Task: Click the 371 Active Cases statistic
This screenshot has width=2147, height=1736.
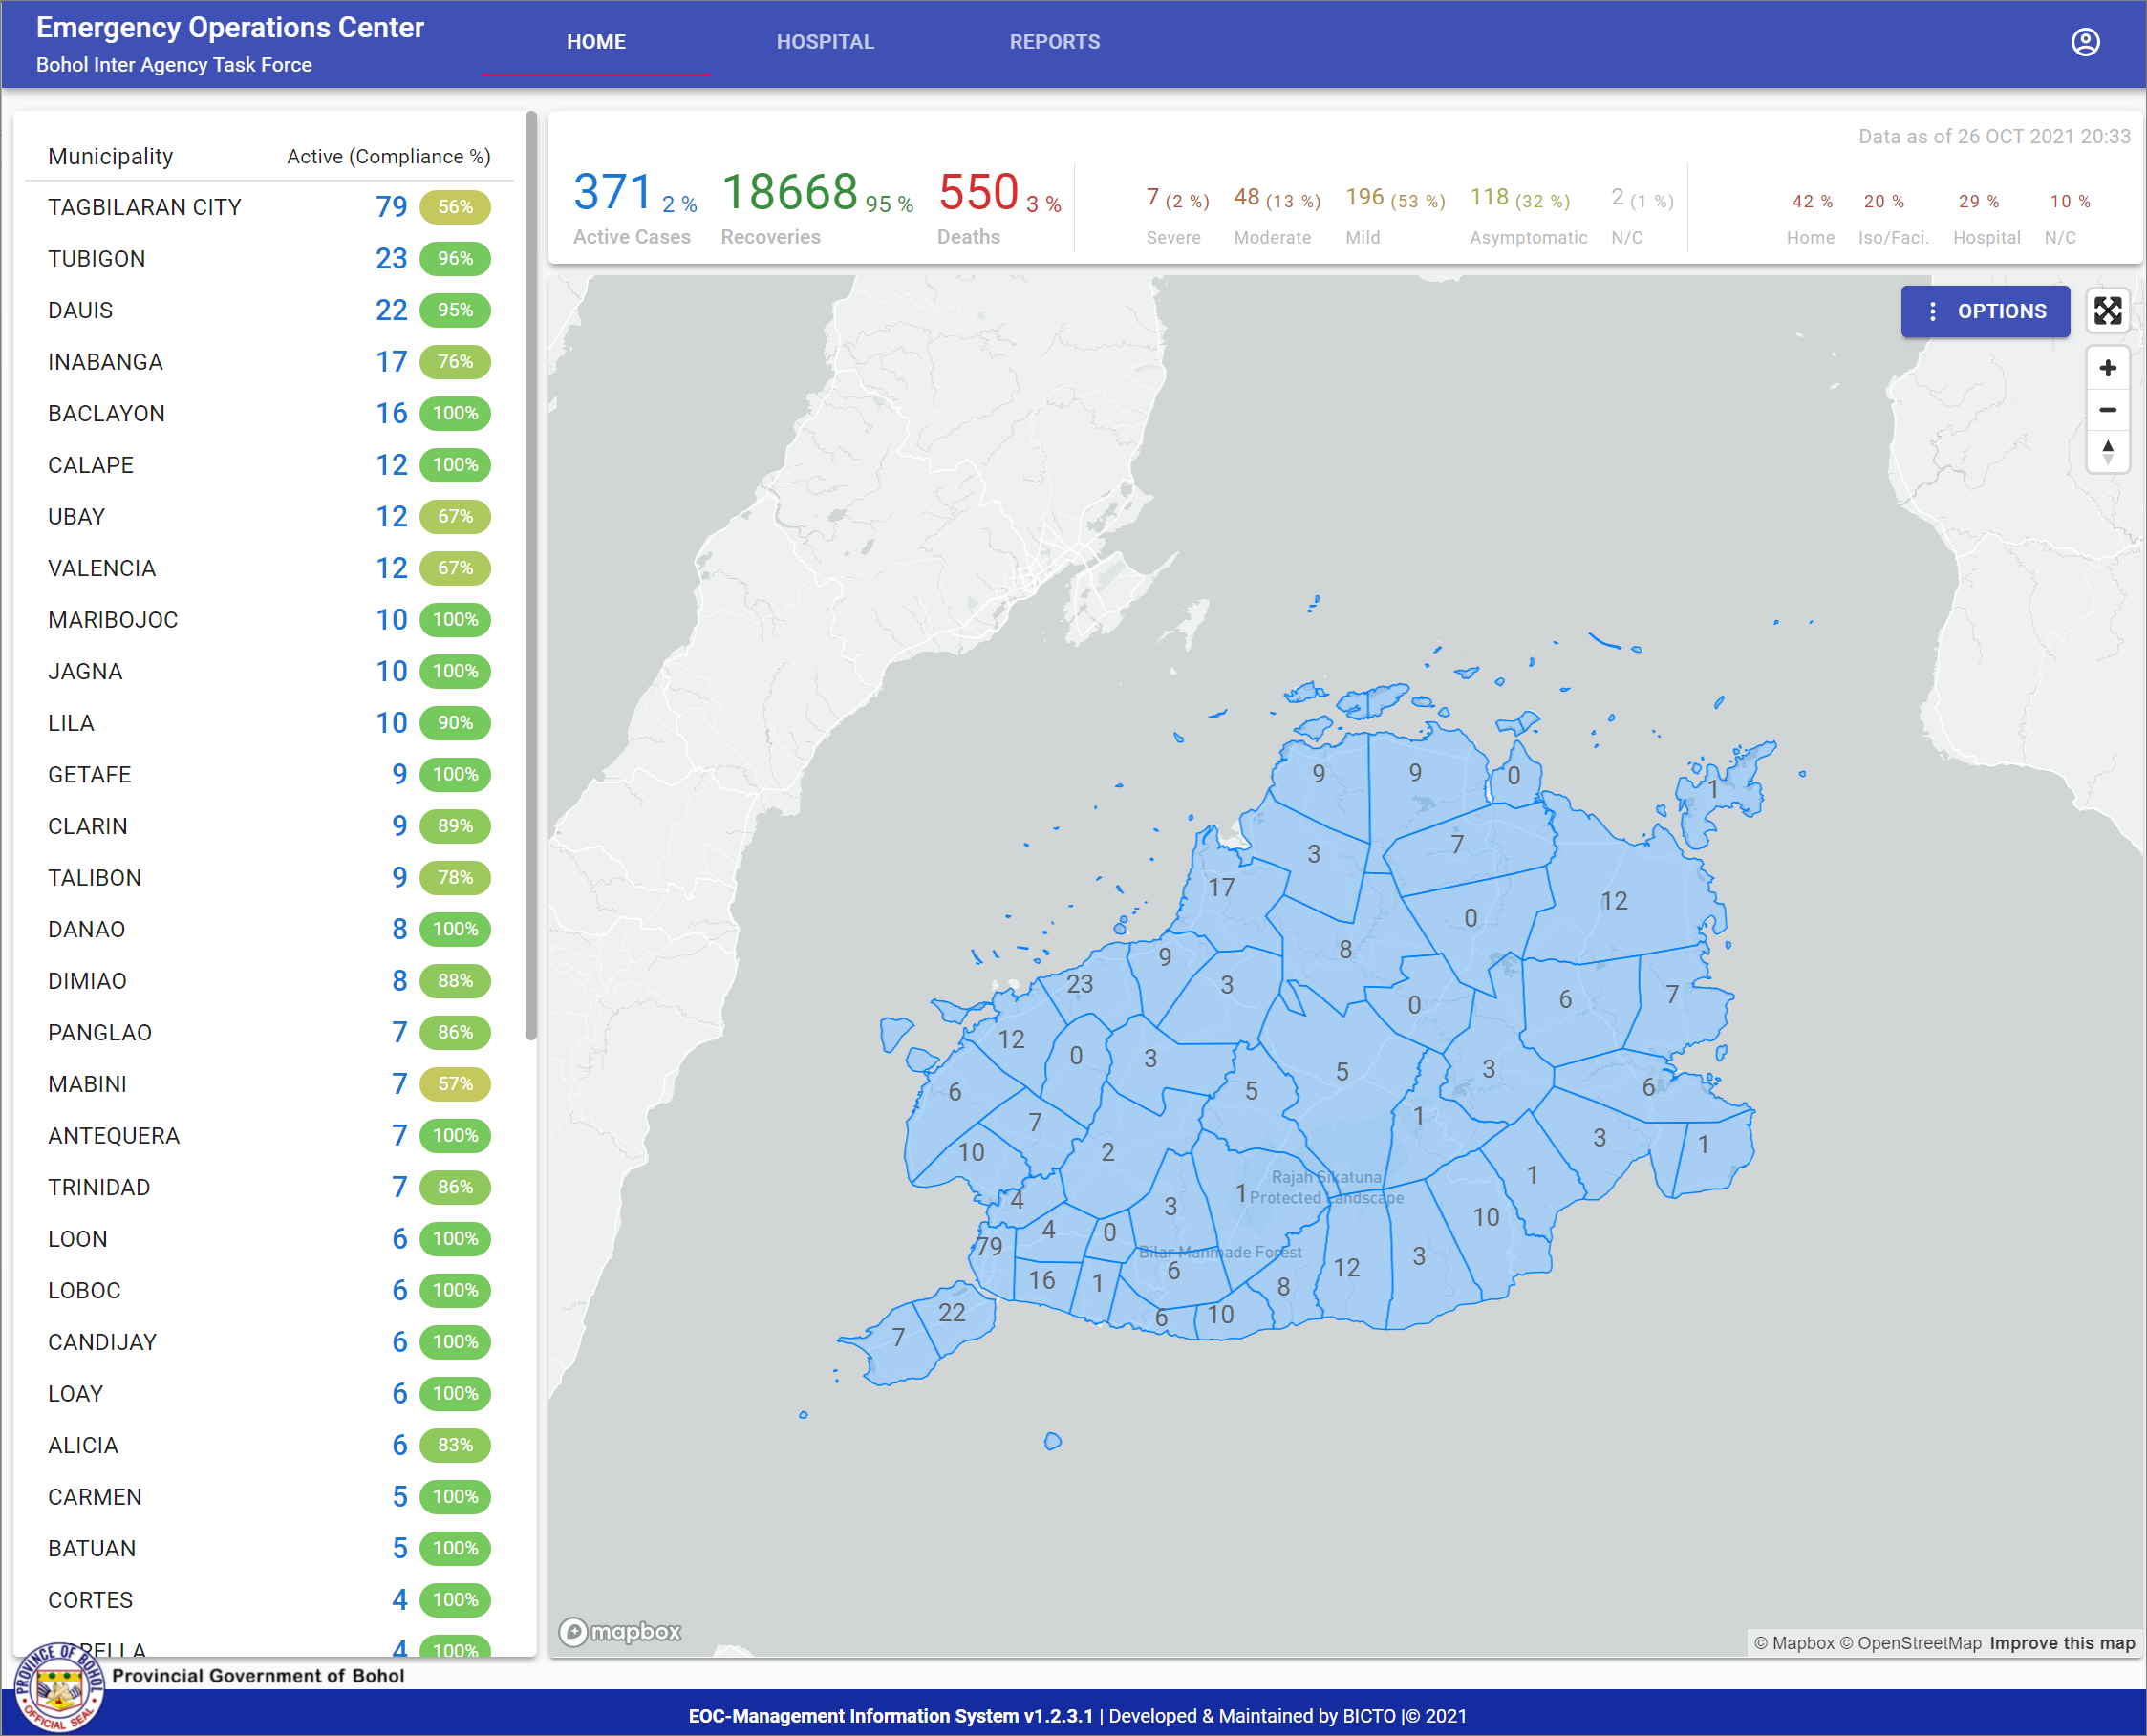Action: click(x=612, y=193)
